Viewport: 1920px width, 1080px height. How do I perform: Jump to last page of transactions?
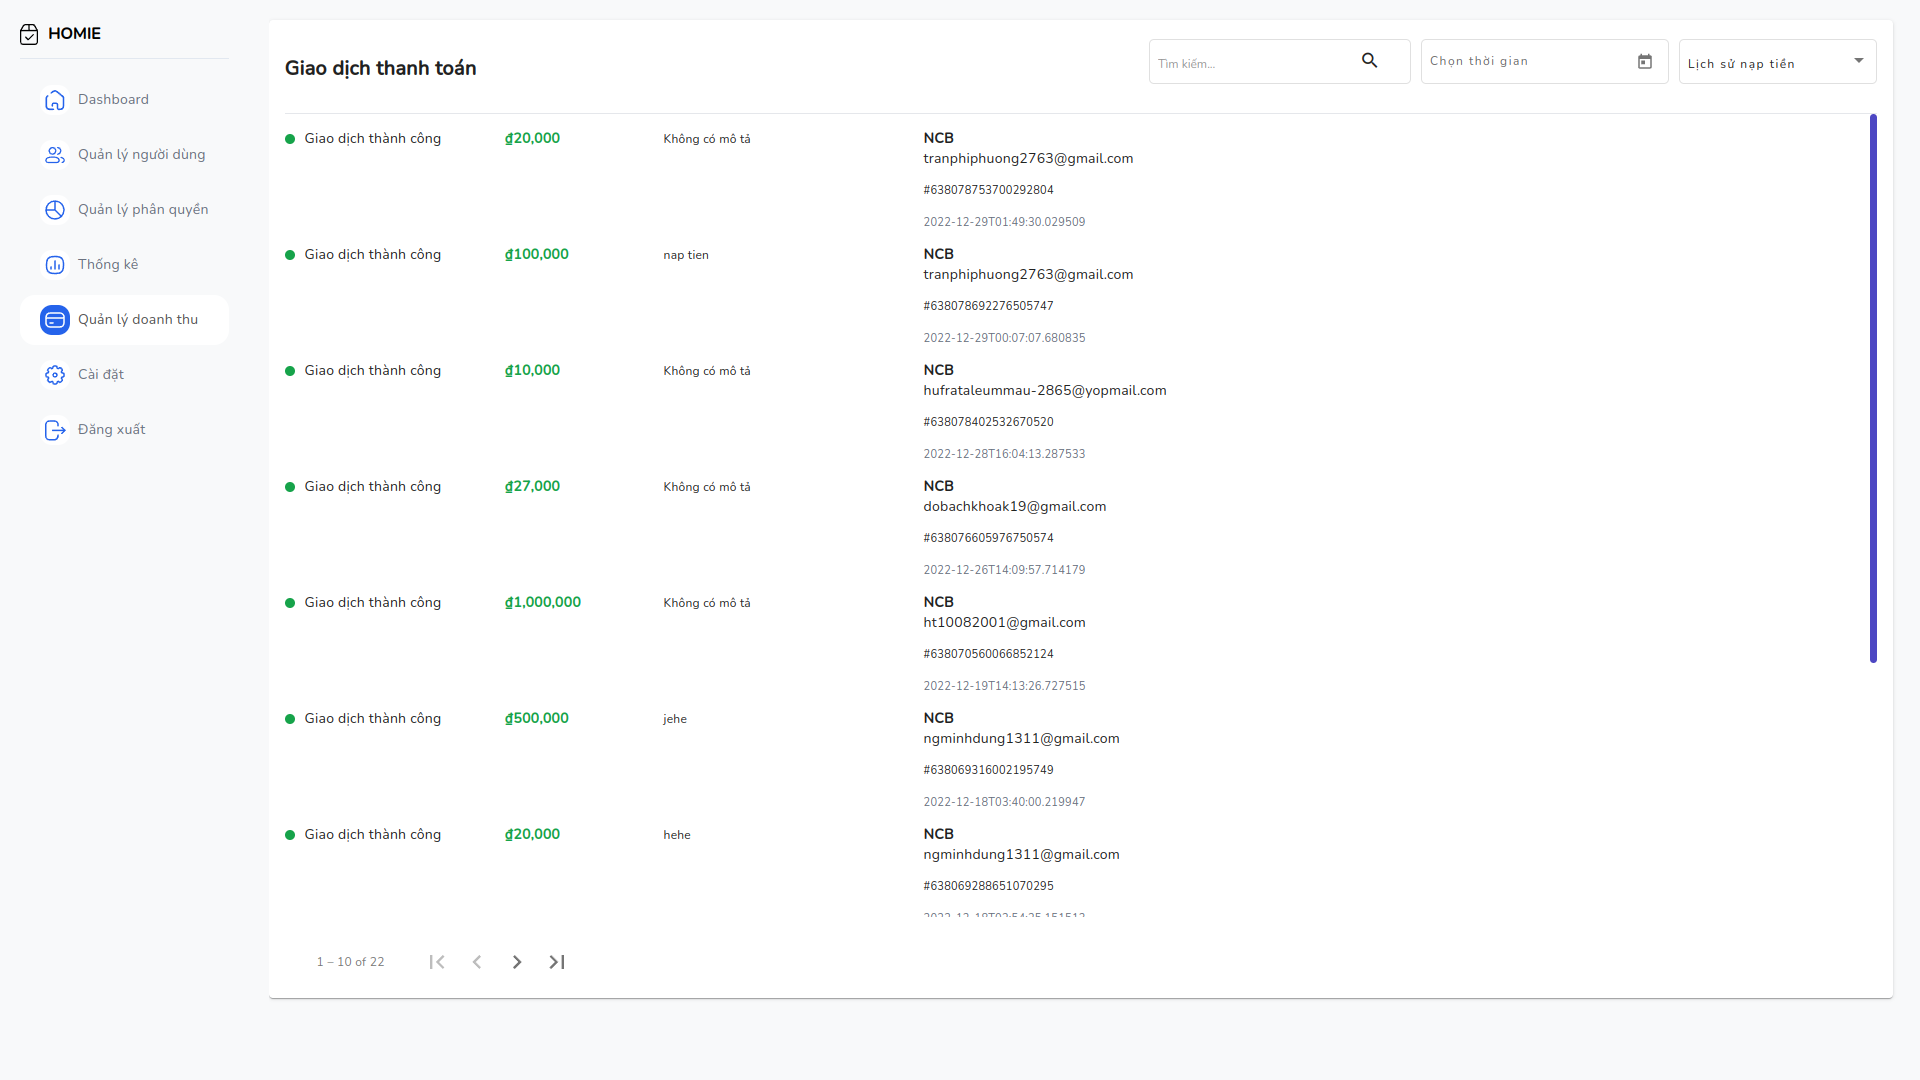pyautogui.click(x=557, y=962)
